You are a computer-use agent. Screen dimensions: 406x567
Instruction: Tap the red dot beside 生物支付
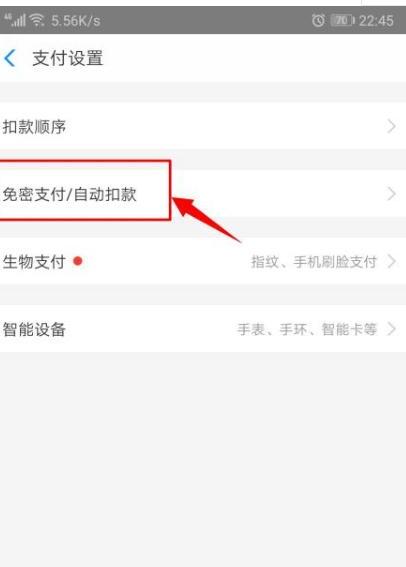pos(78,261)
